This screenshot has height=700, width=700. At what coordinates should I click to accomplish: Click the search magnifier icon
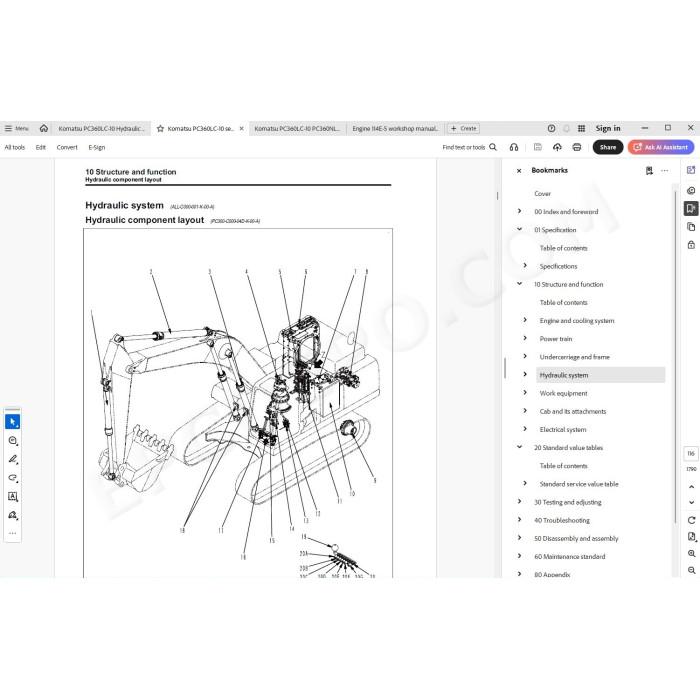tap(493, 147)
